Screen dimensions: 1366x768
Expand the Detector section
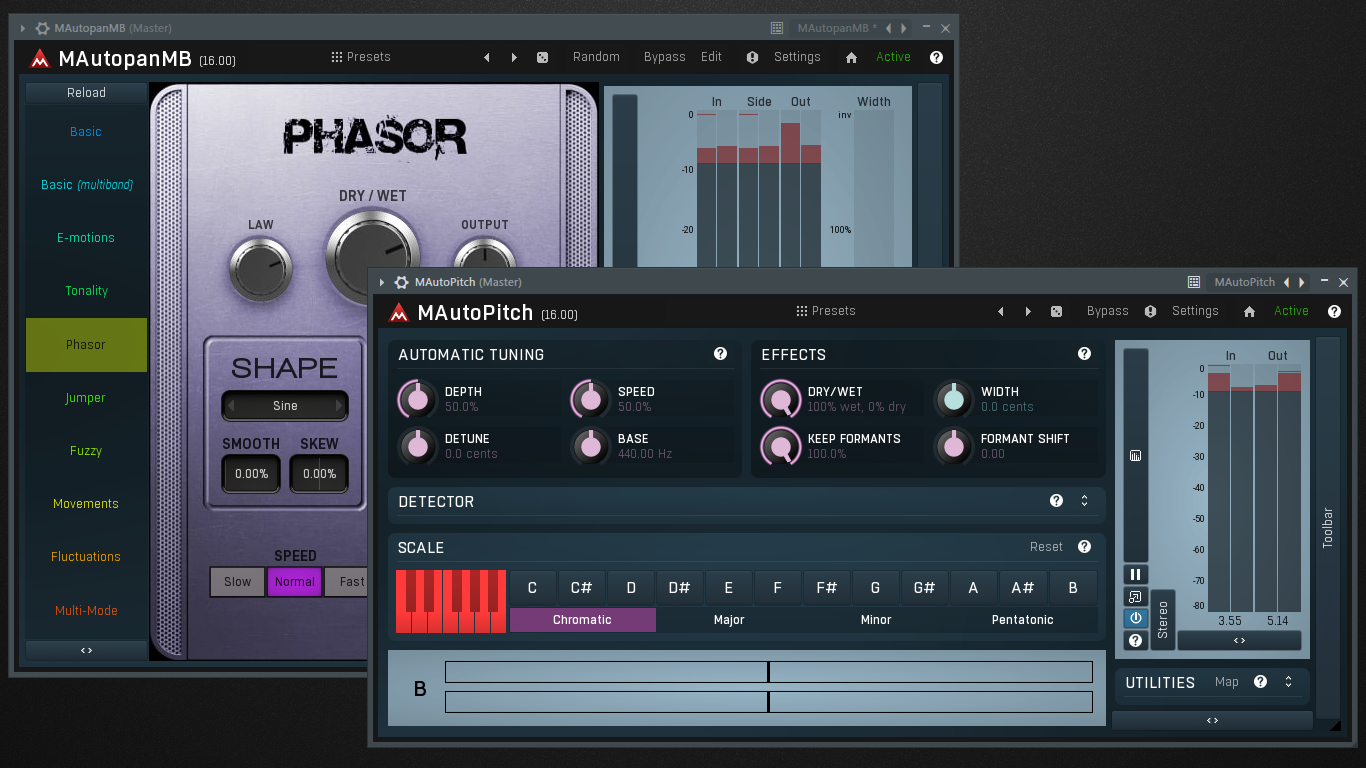tap(1084, 501)
